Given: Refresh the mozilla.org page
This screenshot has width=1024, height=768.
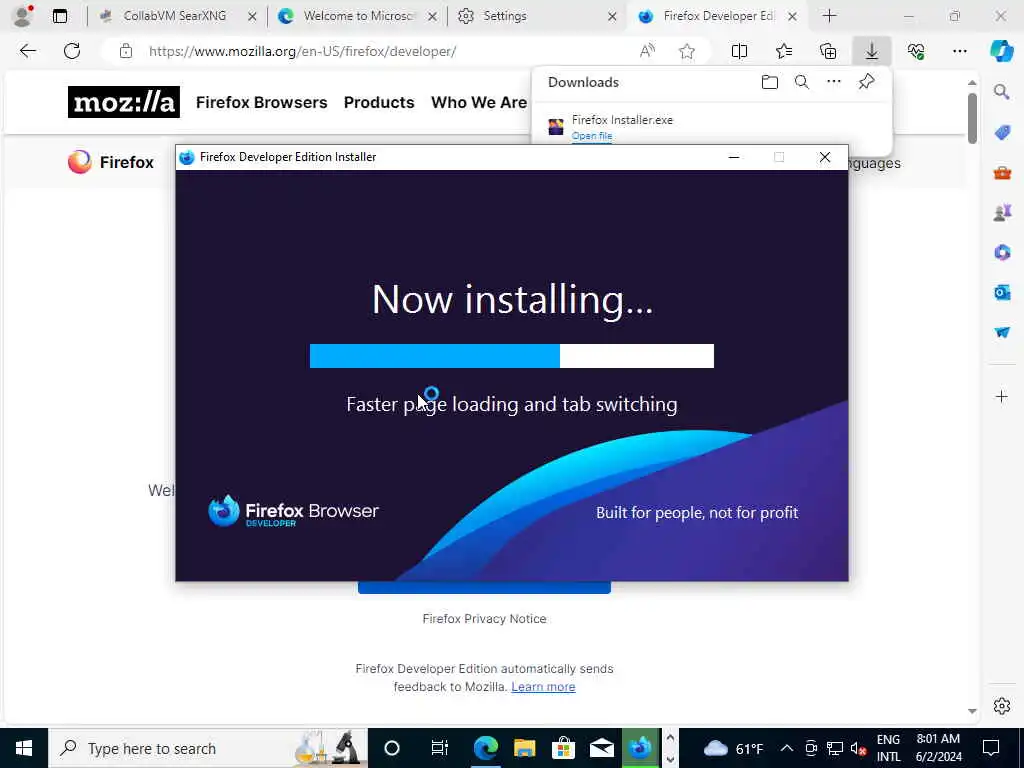Looking at the screenshot, I should [72, 51].
